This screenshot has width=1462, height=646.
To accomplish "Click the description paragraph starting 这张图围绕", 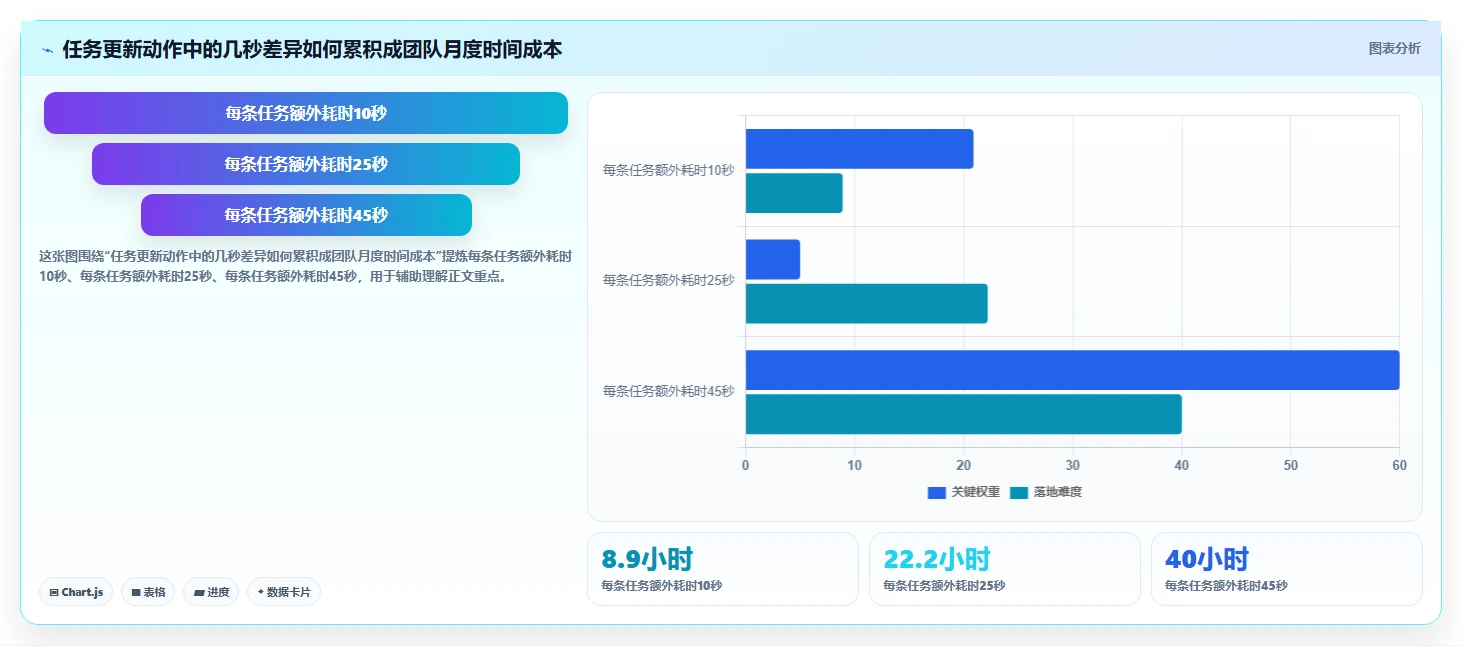I will click(305, 266).
